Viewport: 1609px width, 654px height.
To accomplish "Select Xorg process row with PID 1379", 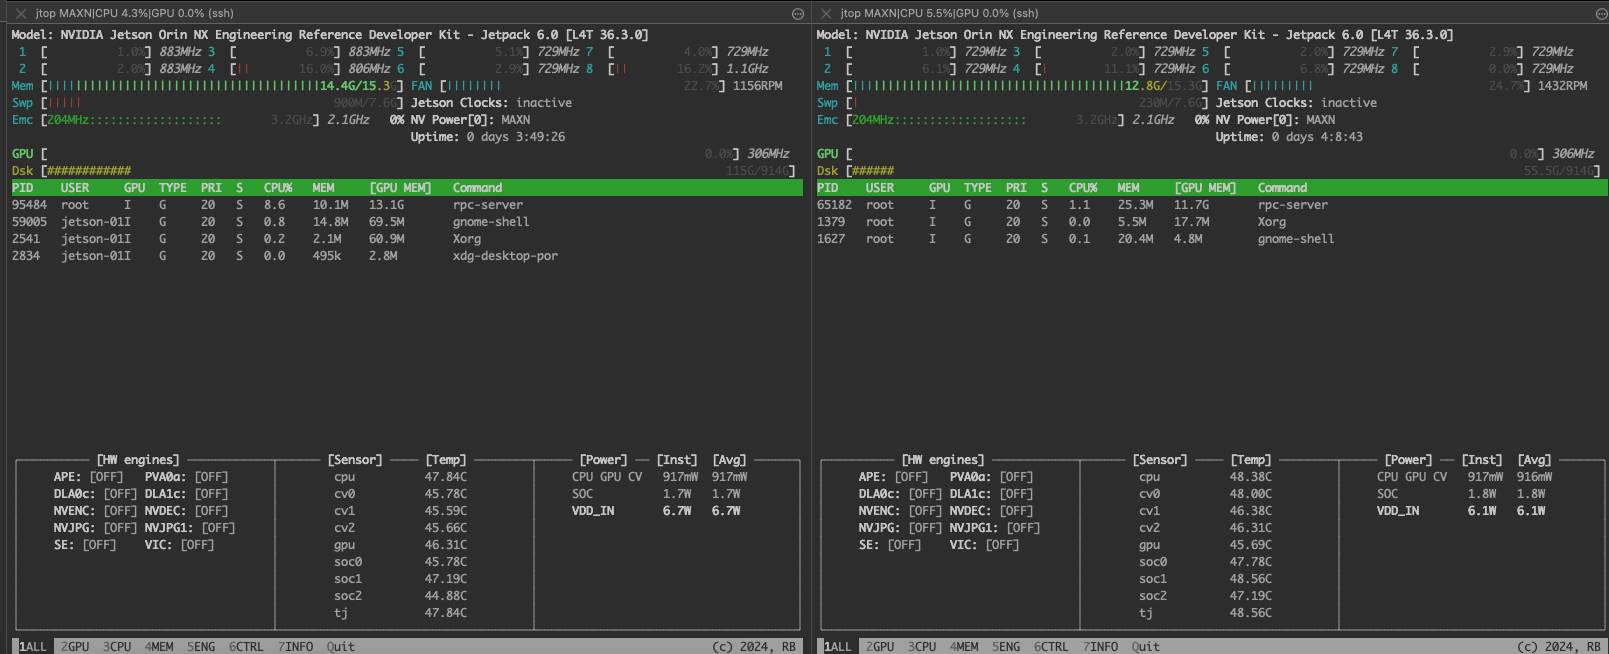I will coord(1211,222).
